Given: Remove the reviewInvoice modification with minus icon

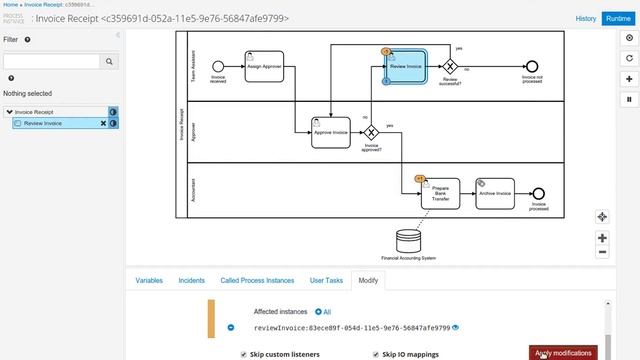Looking at the screenshot, I should tap(231, 328).
